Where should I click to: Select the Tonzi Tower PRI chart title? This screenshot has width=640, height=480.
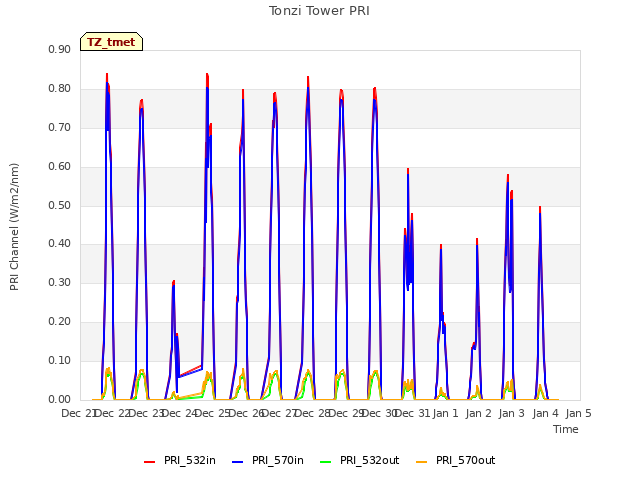click(319, 11)
